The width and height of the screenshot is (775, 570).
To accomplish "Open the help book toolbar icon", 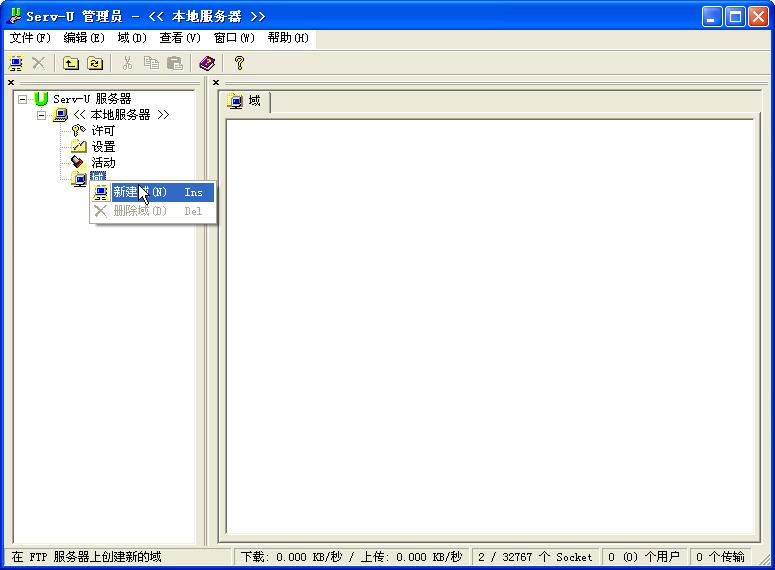I will click(207, 63).
